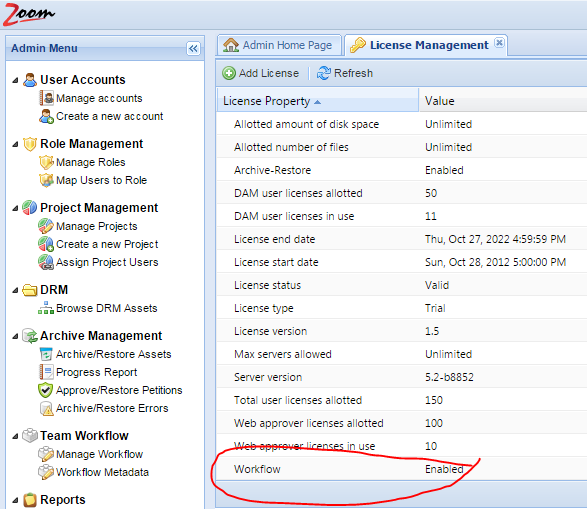Sort by the License Property column header

click(x=317, y=100)
